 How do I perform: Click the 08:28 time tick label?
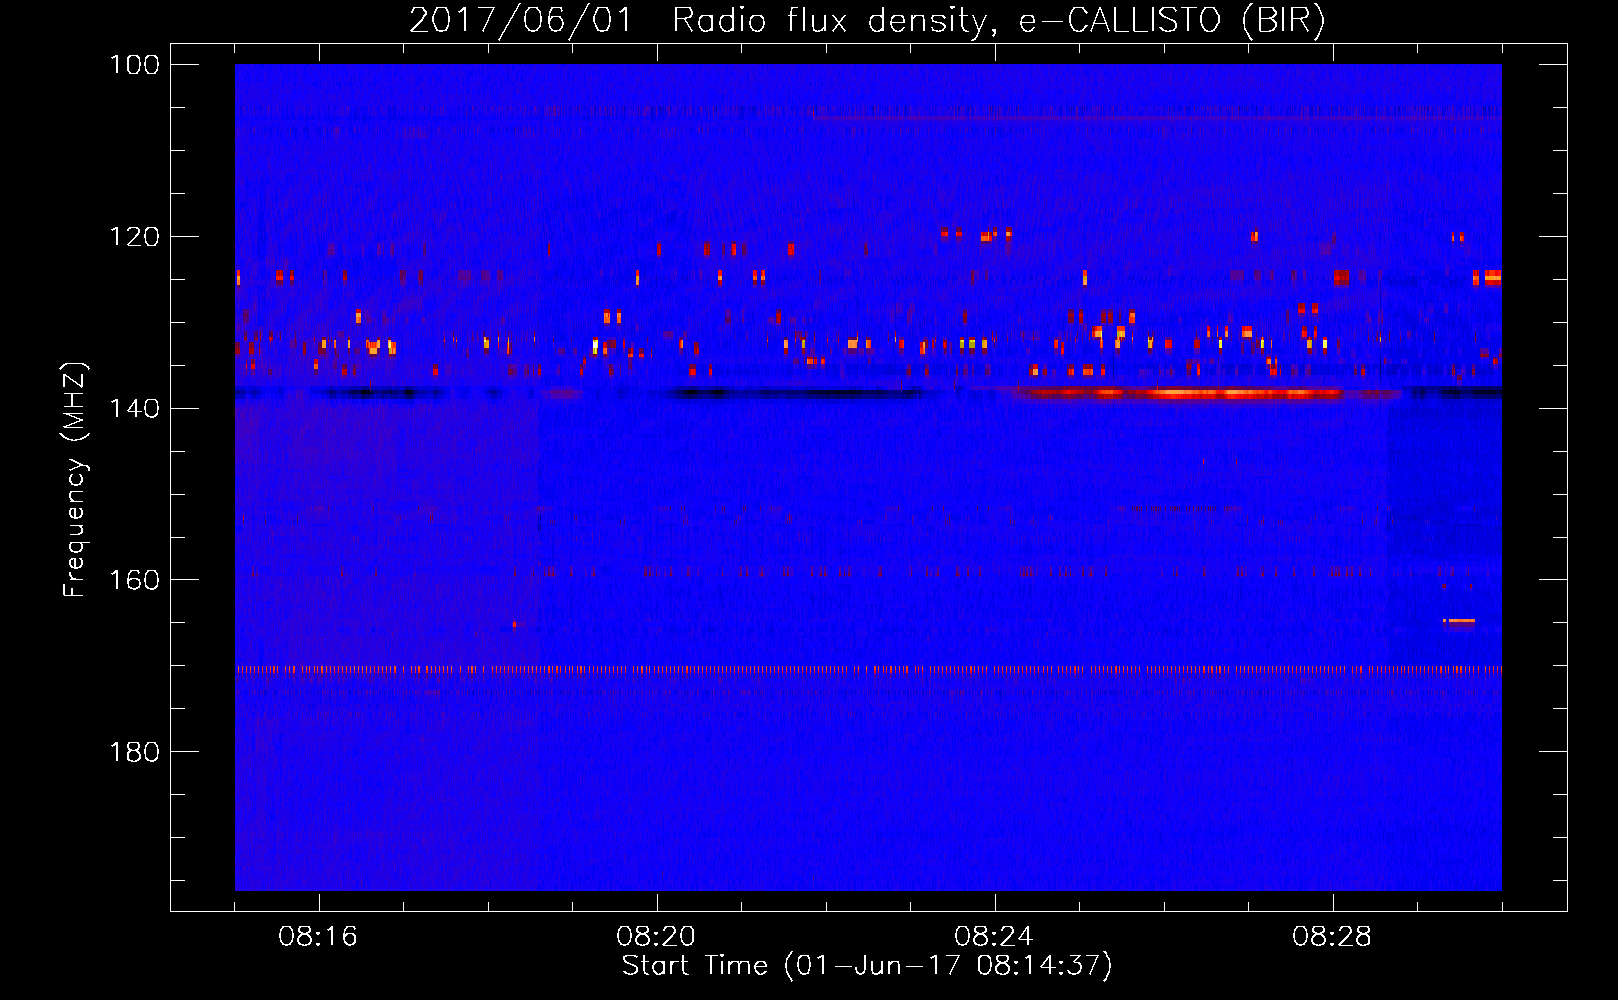point(1332,937)
